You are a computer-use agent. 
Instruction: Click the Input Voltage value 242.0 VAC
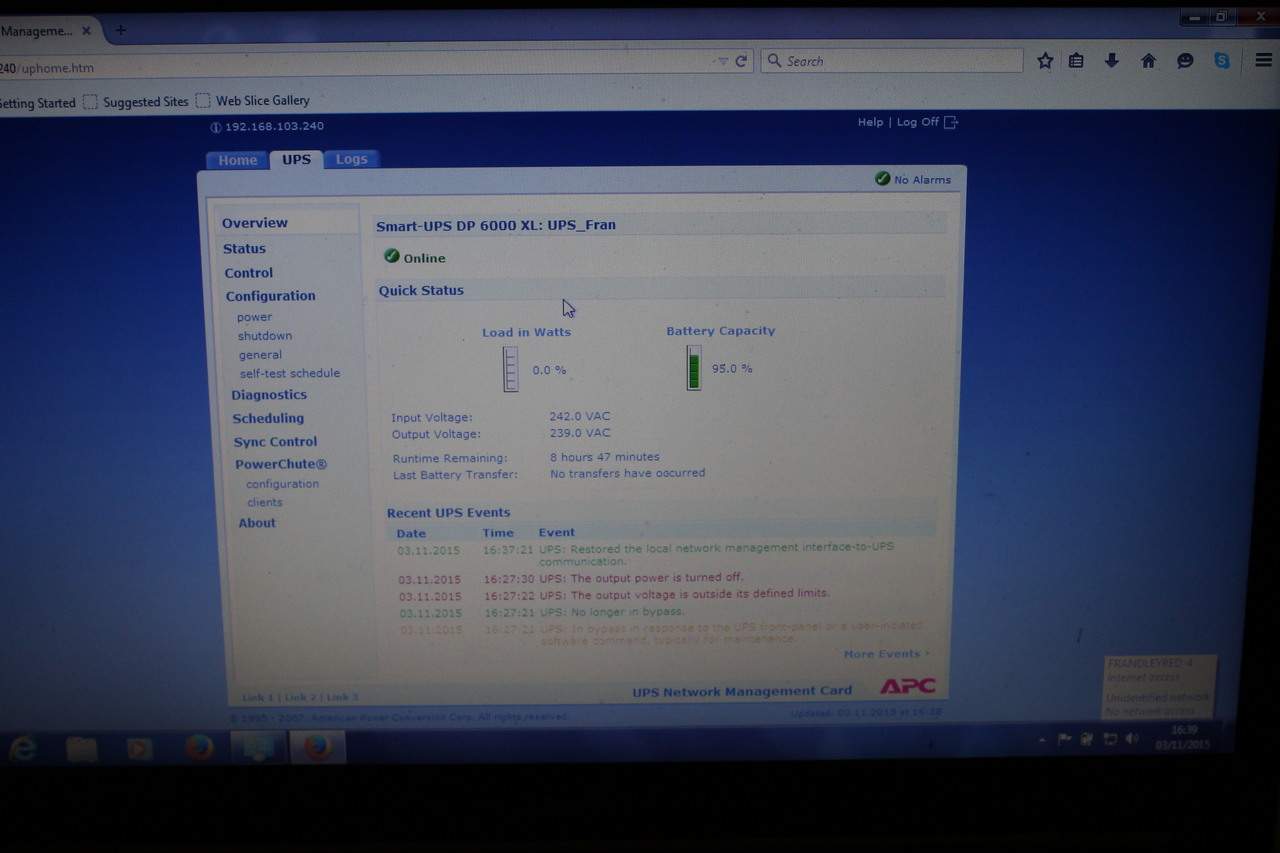579,416
